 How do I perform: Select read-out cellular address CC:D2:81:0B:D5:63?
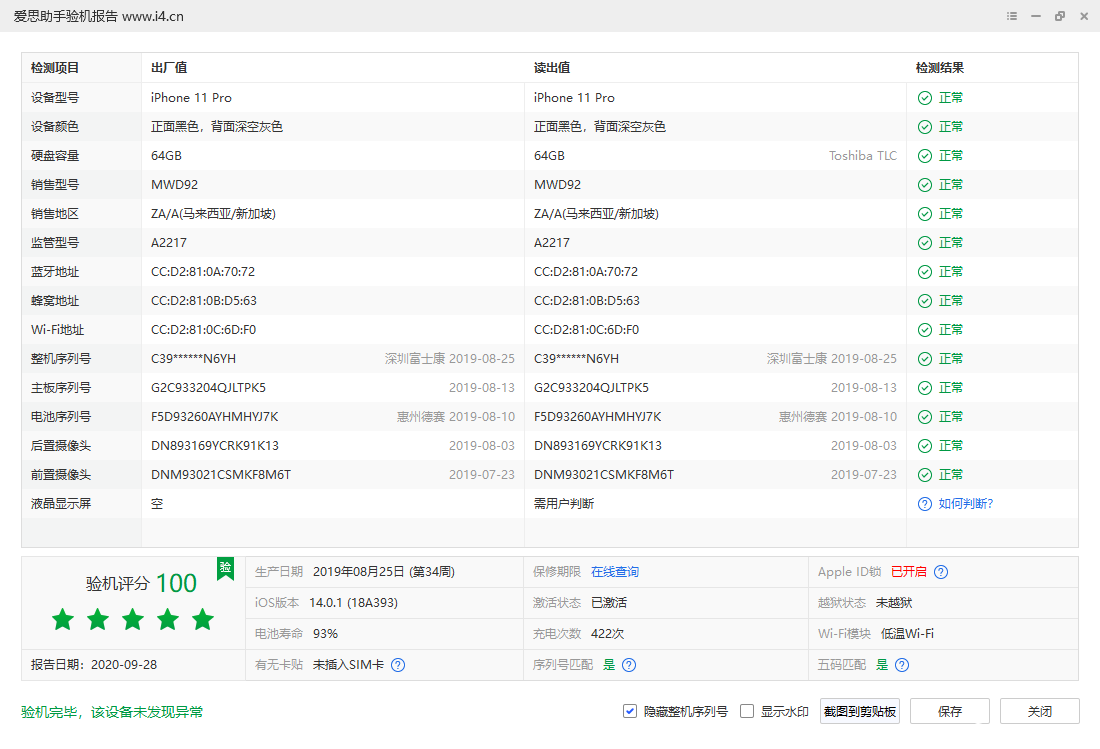point(586,301)
